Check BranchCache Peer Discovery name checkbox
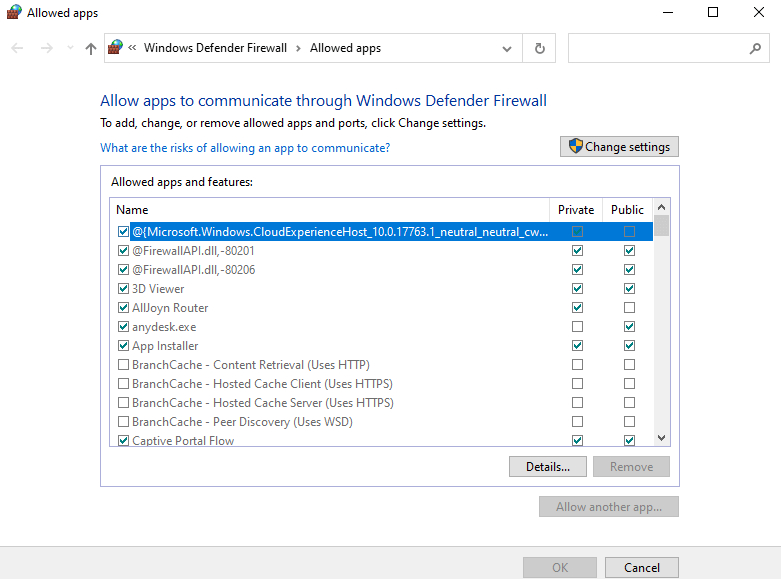 [x=123, y=422]
